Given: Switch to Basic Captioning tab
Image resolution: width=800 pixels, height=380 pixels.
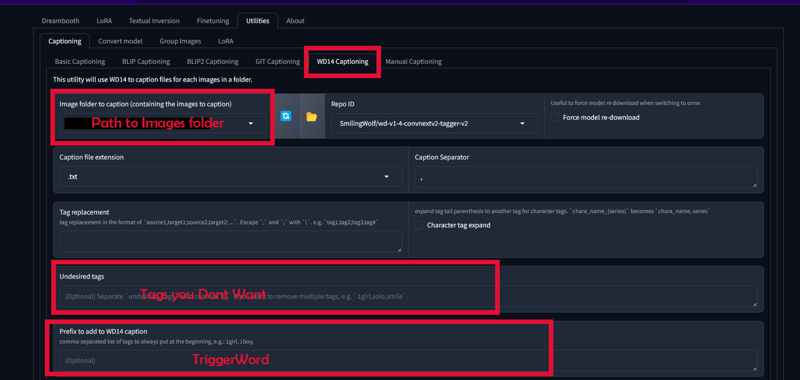Looking at the screenshot, I should 80,61.
